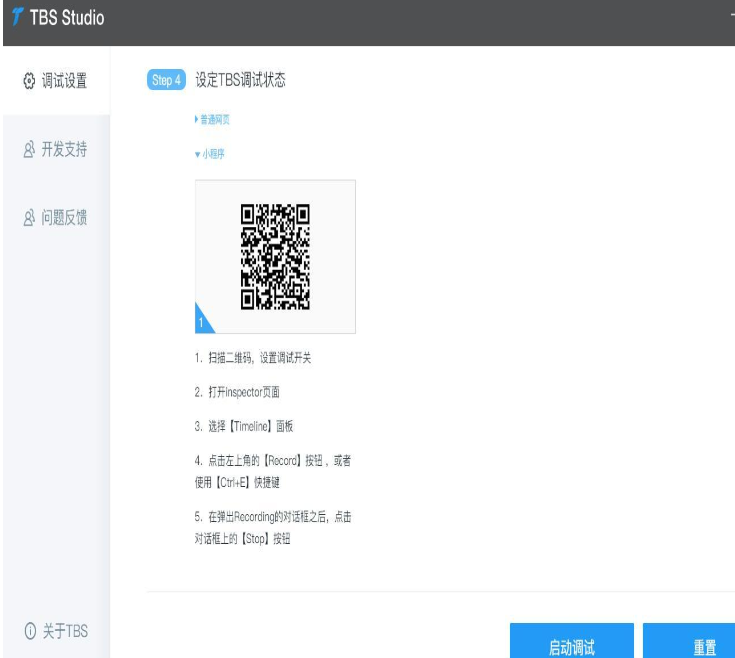Click the instruction mentioning the 【Stop】 button
Viewport: 735px width, 658px height.
click(273, 528)
